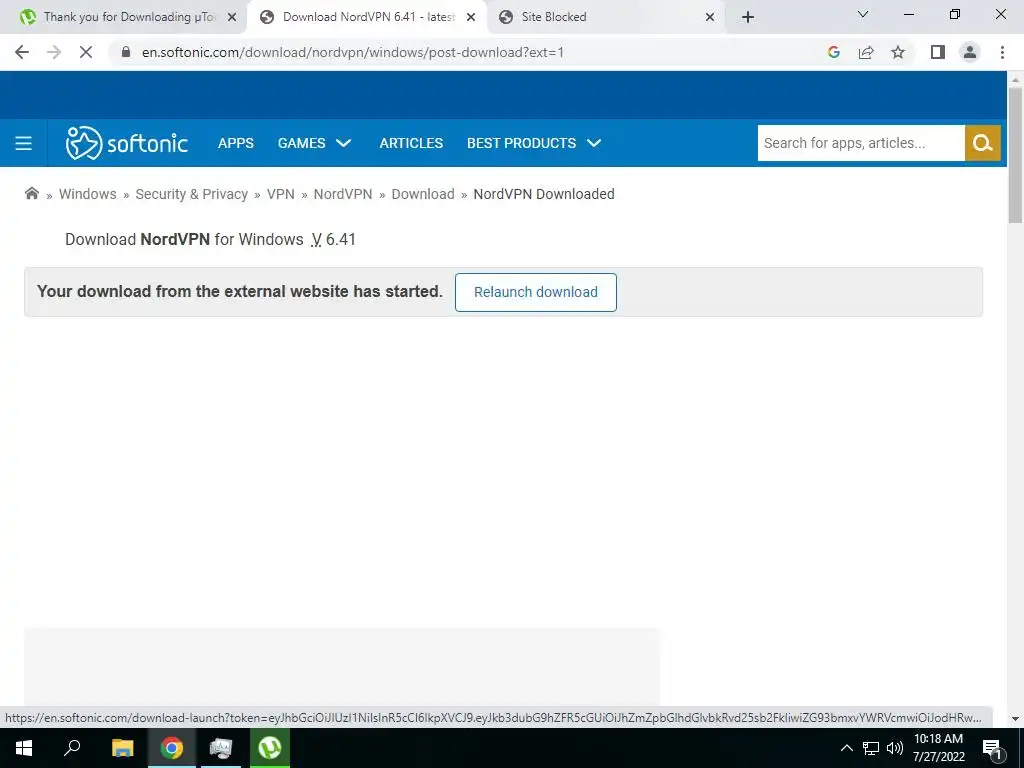Open VPN breadcrumb link

281,194
